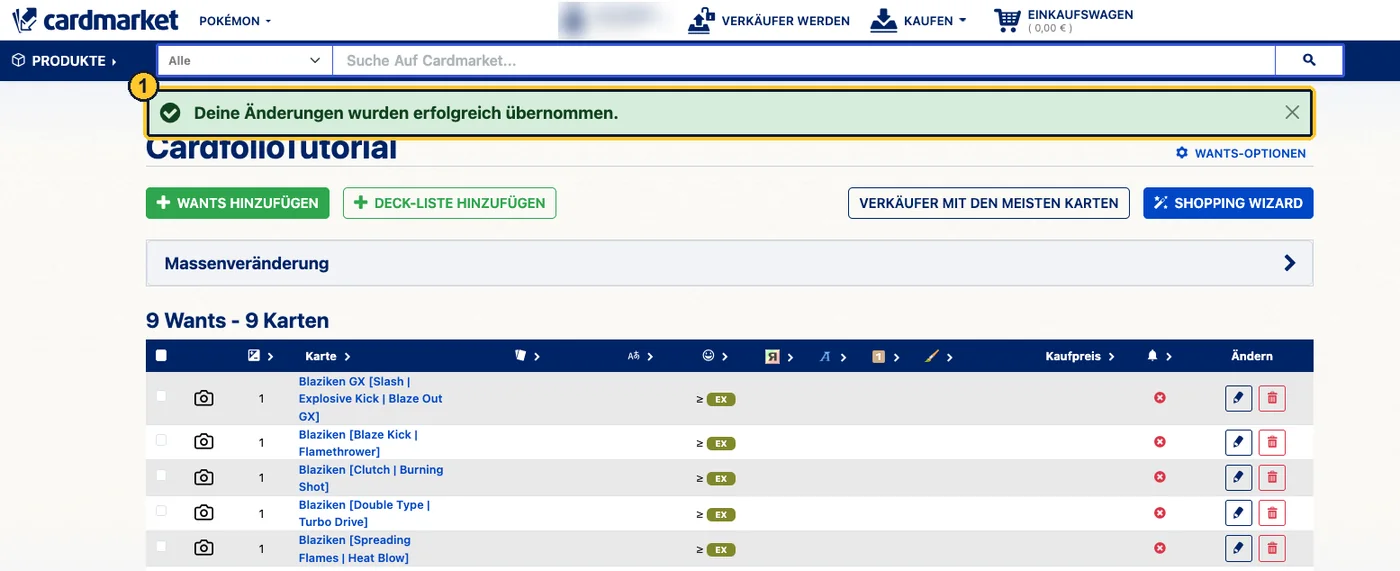The height and width of the screenshot is (571, 1400).
Task: Sort by image quantity column header
Action: coord(260,356)
